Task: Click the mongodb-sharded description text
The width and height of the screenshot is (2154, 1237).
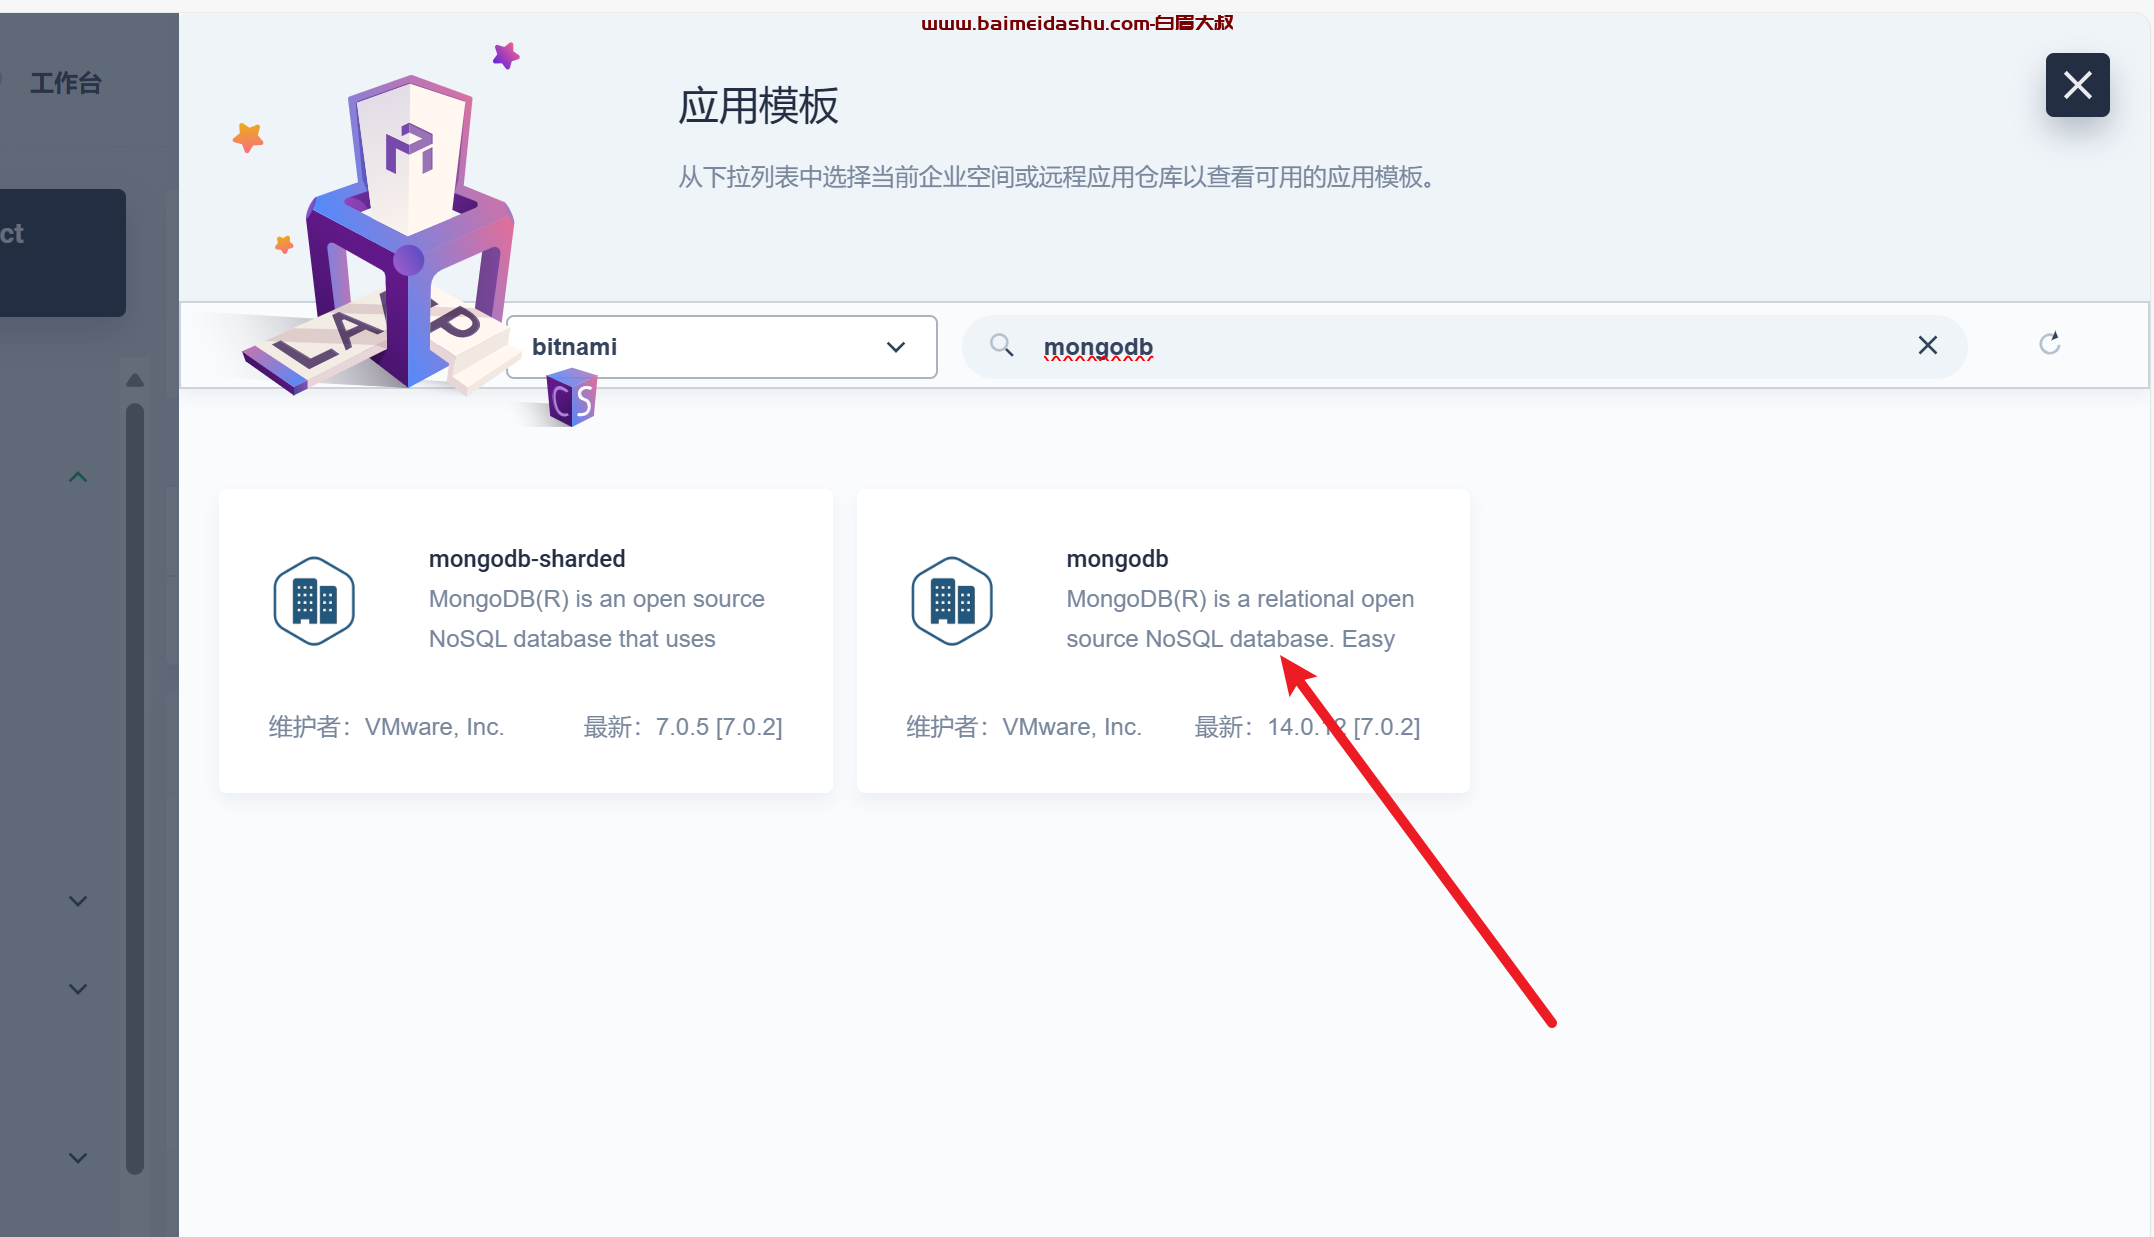Action: tap(597, 619)
